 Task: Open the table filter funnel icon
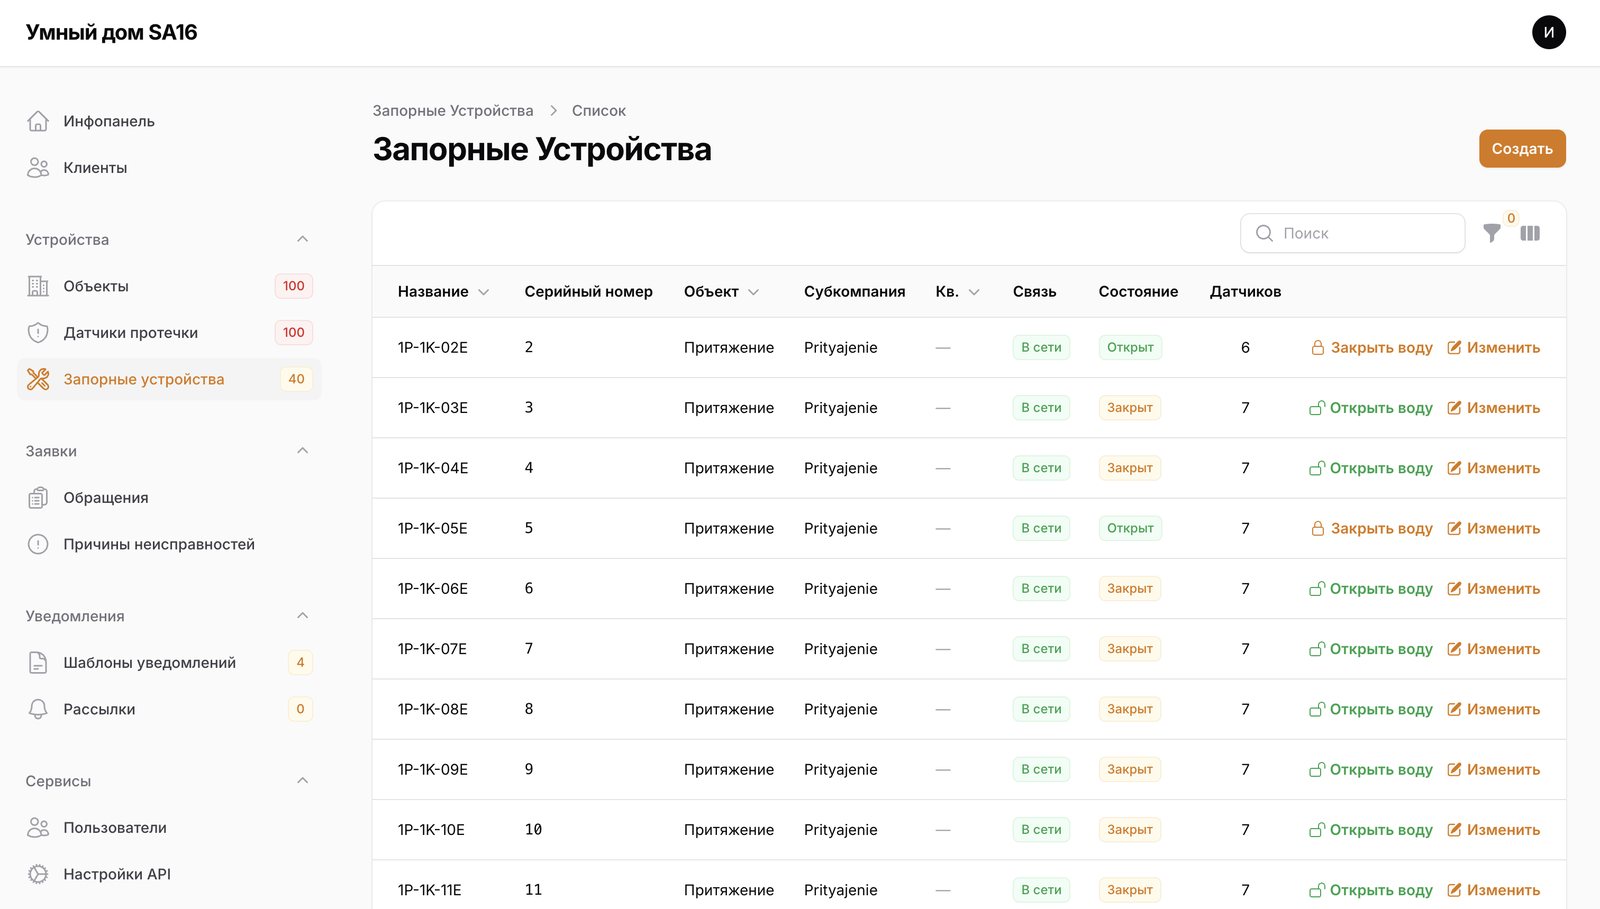(1492, 233)
